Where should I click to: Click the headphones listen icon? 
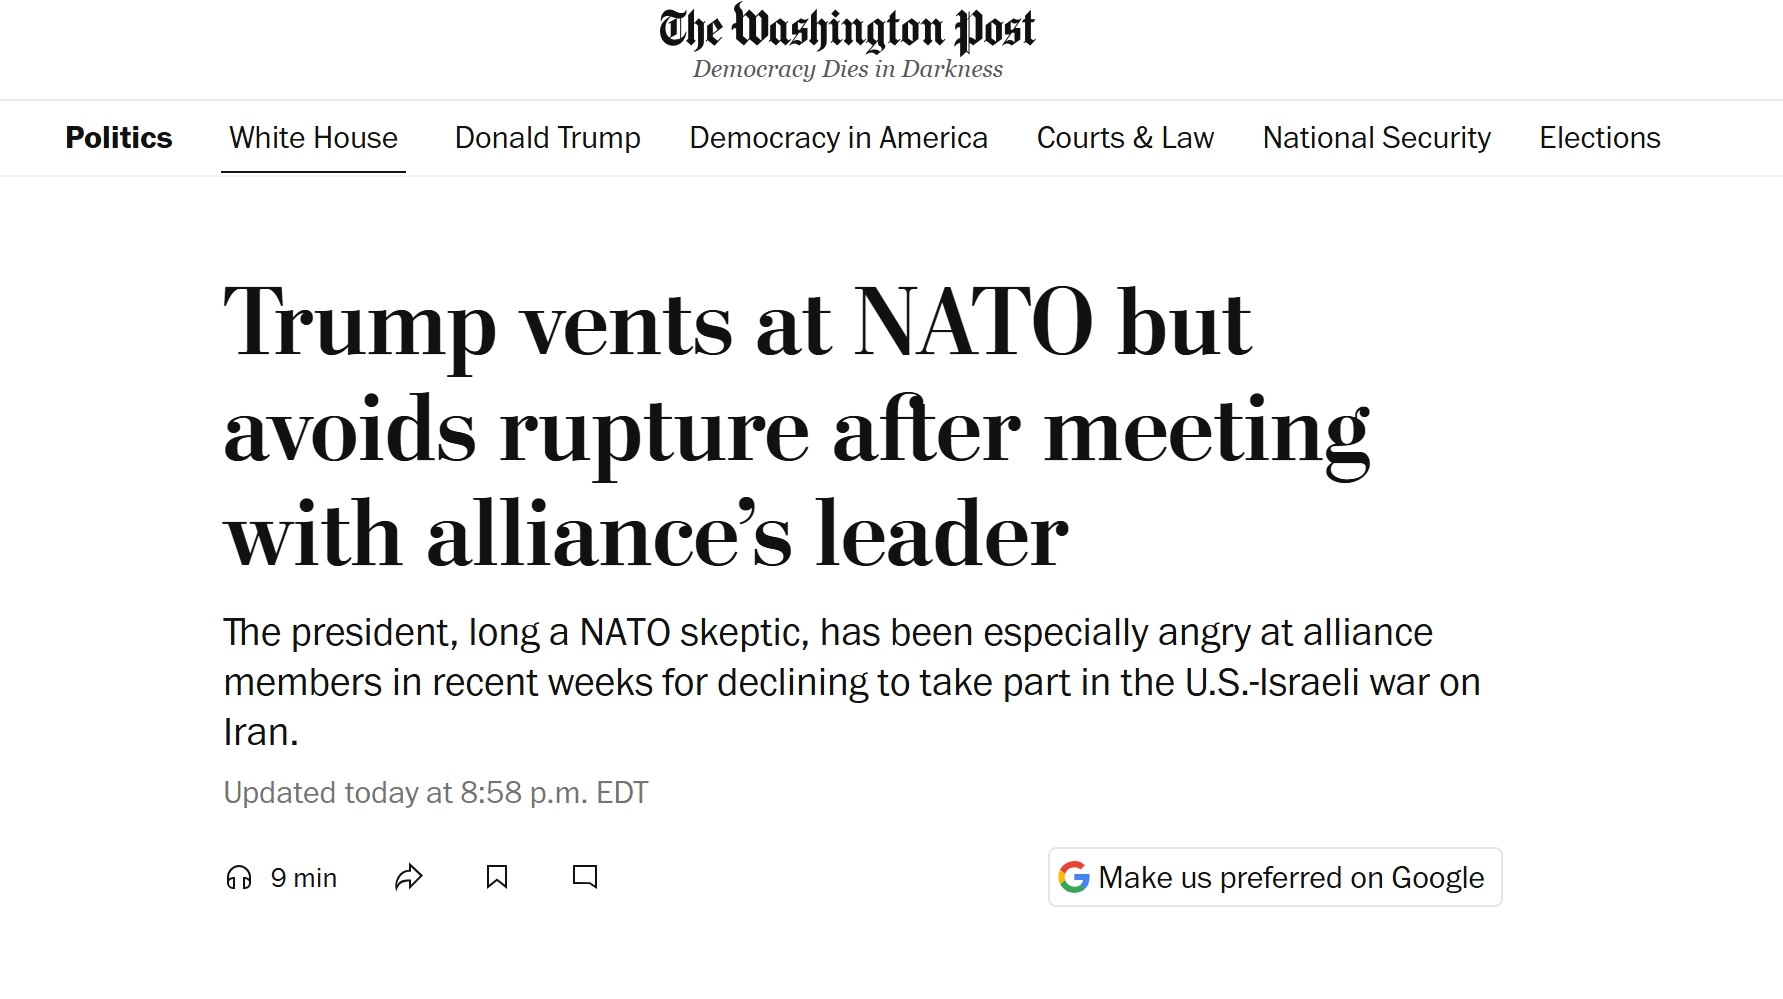point(239,878)
